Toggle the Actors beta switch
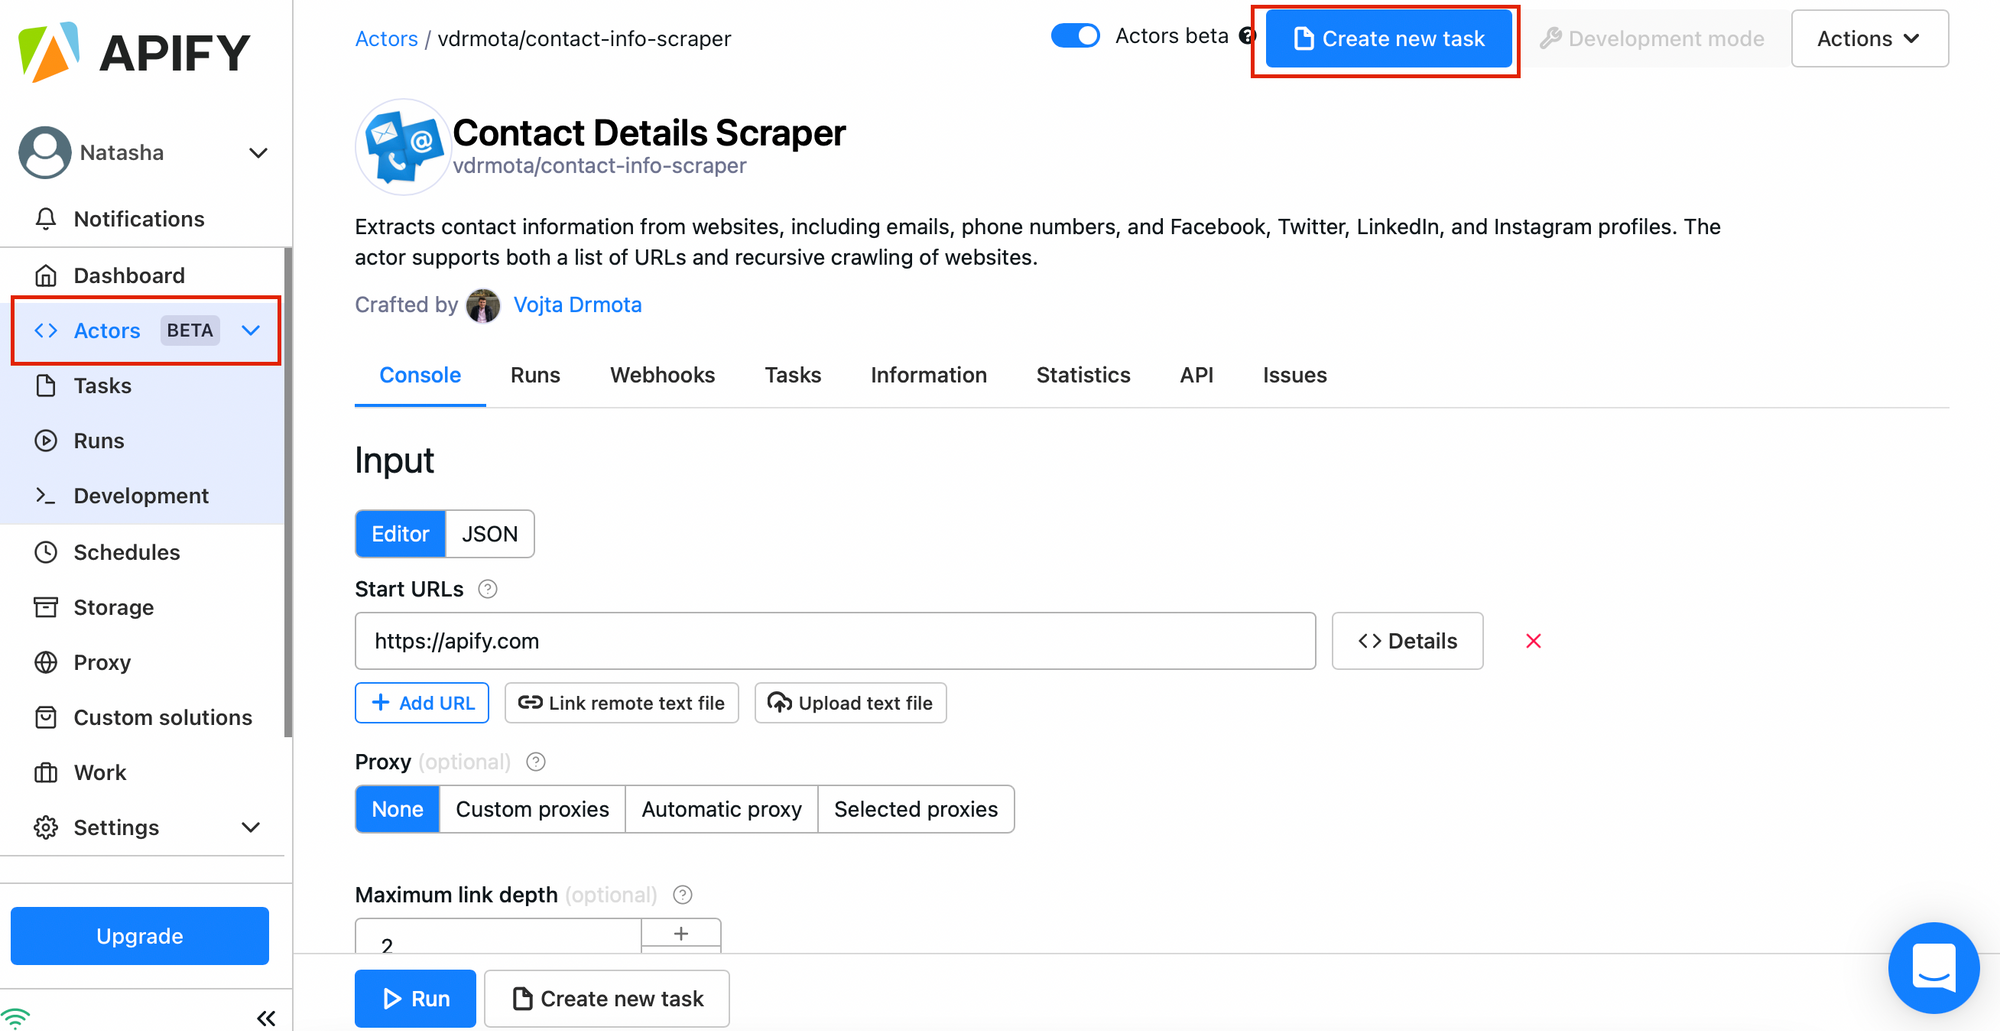This screenshot has width=2000, height=1031. click(x=1075, y=36)
